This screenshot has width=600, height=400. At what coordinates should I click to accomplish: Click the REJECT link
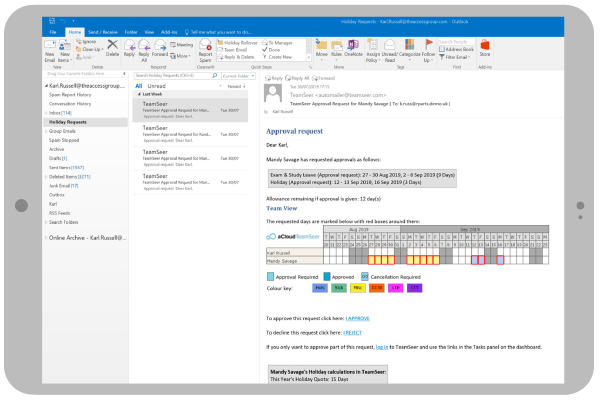point(352,333)
